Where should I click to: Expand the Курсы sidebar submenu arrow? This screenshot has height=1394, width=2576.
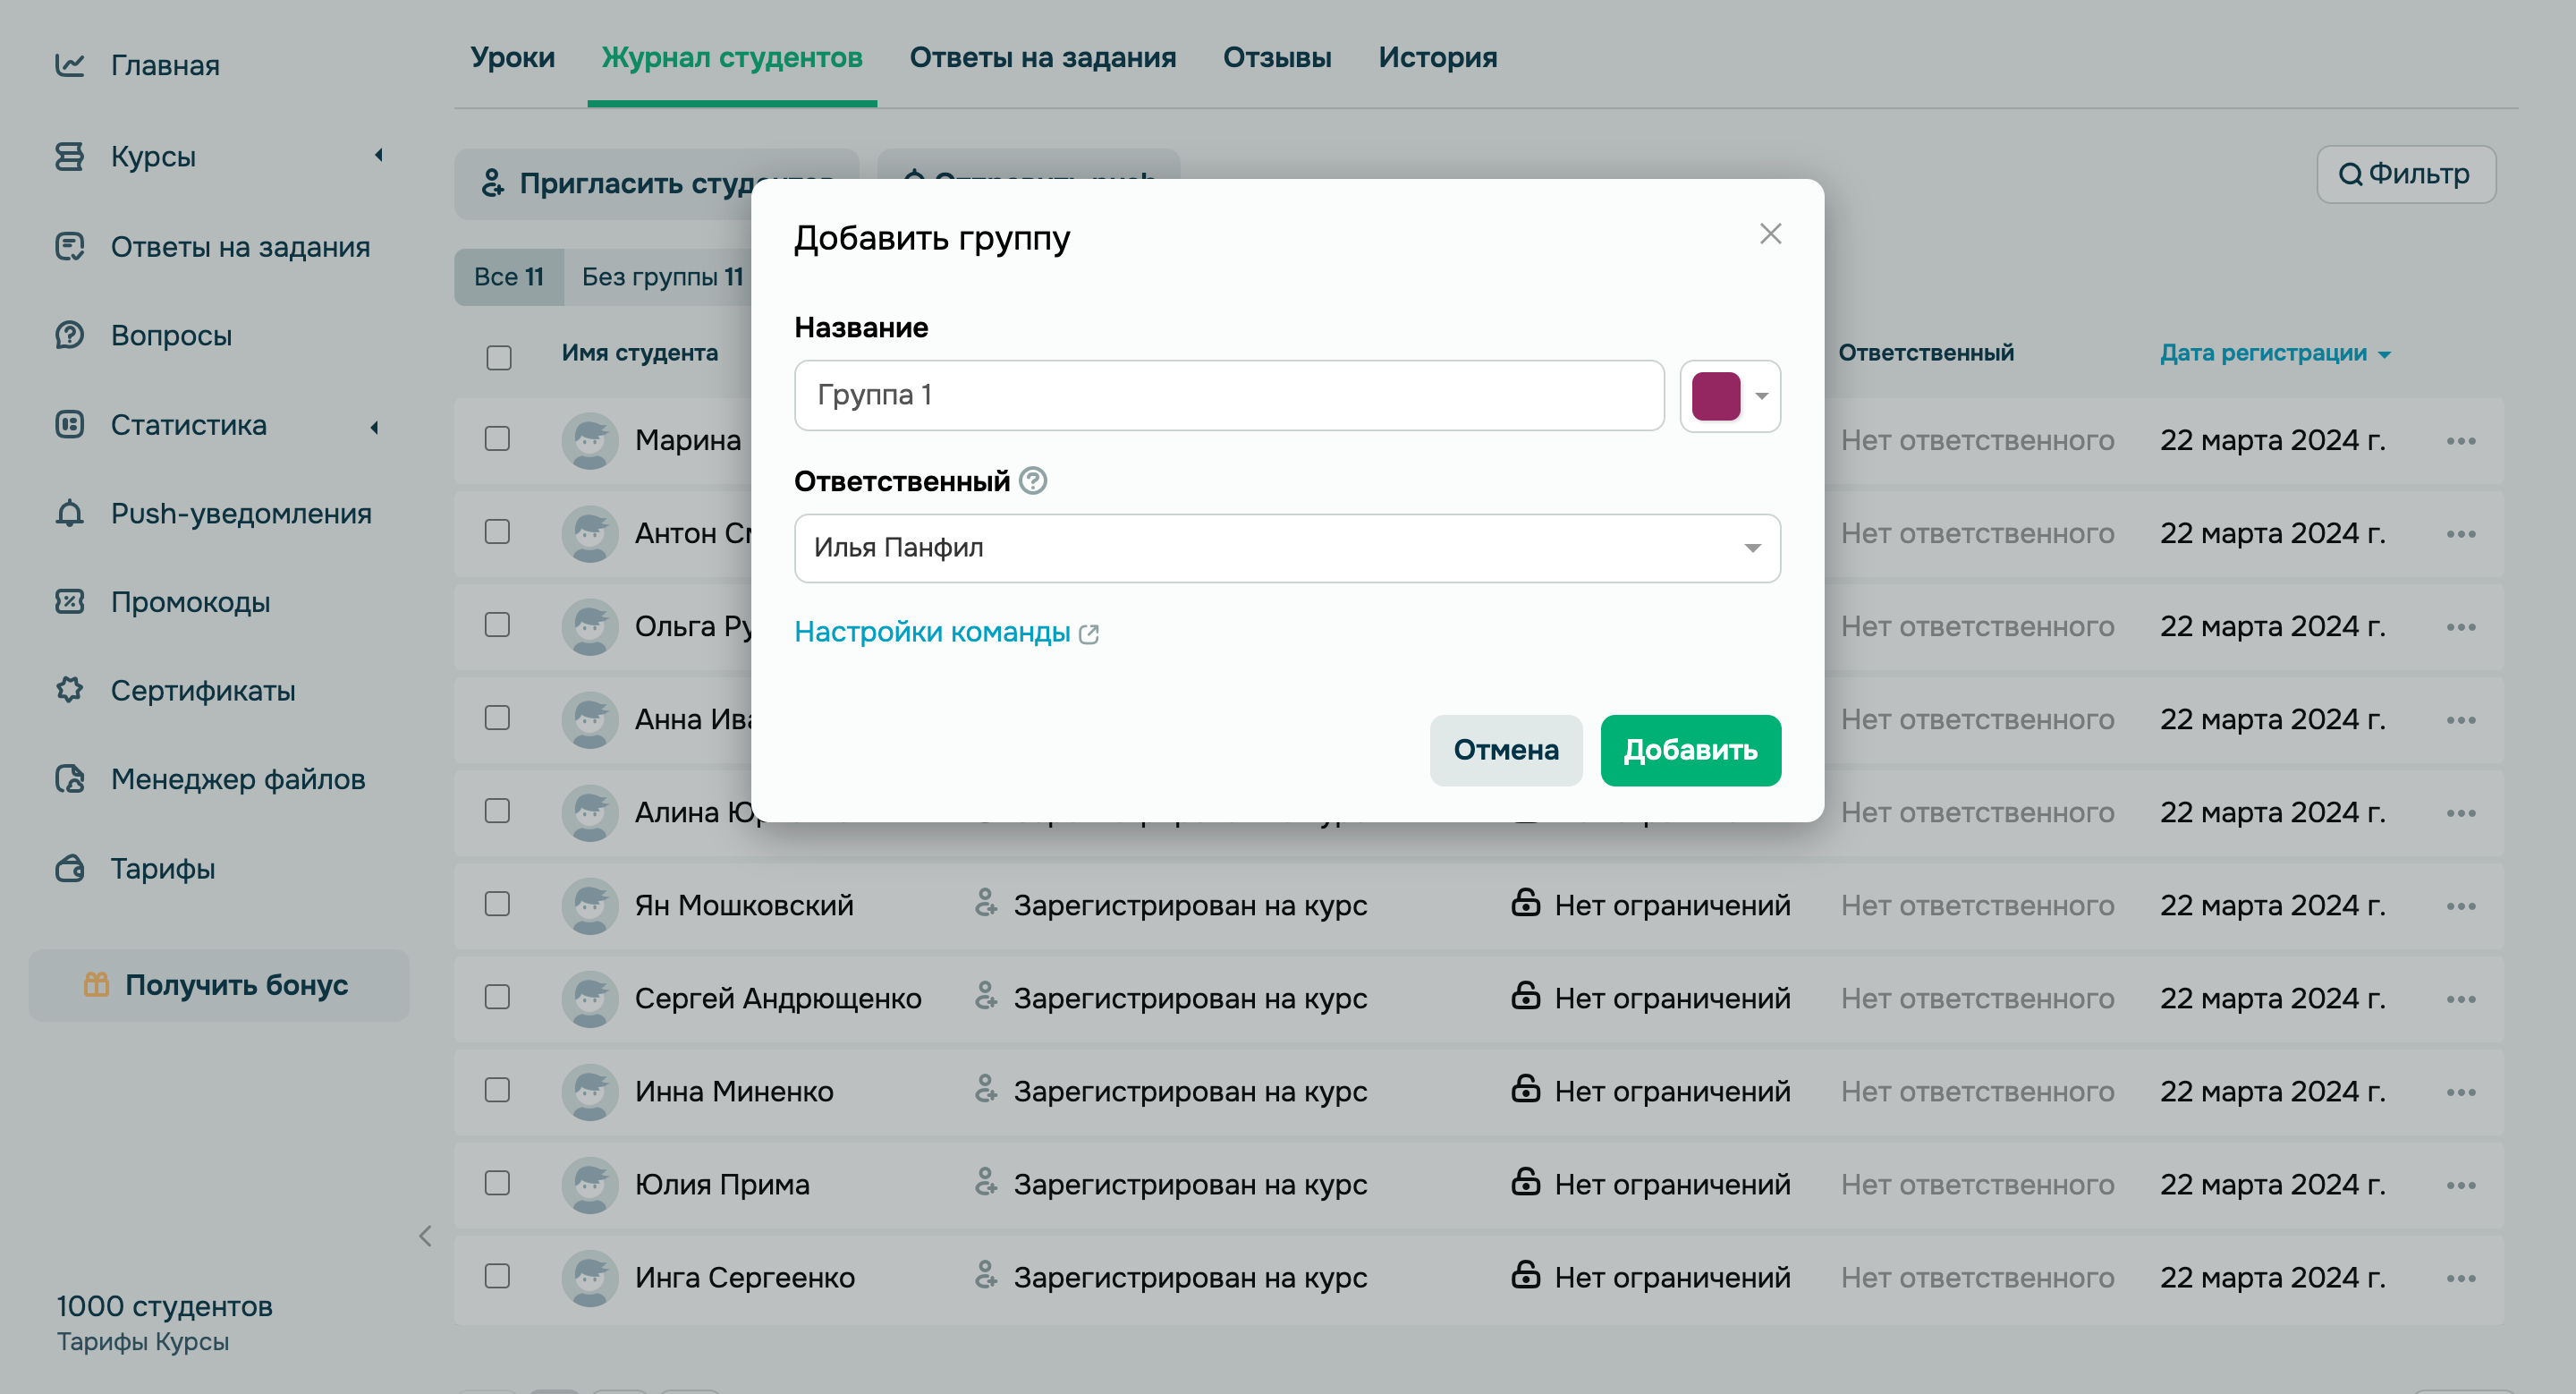click(378, 155)
